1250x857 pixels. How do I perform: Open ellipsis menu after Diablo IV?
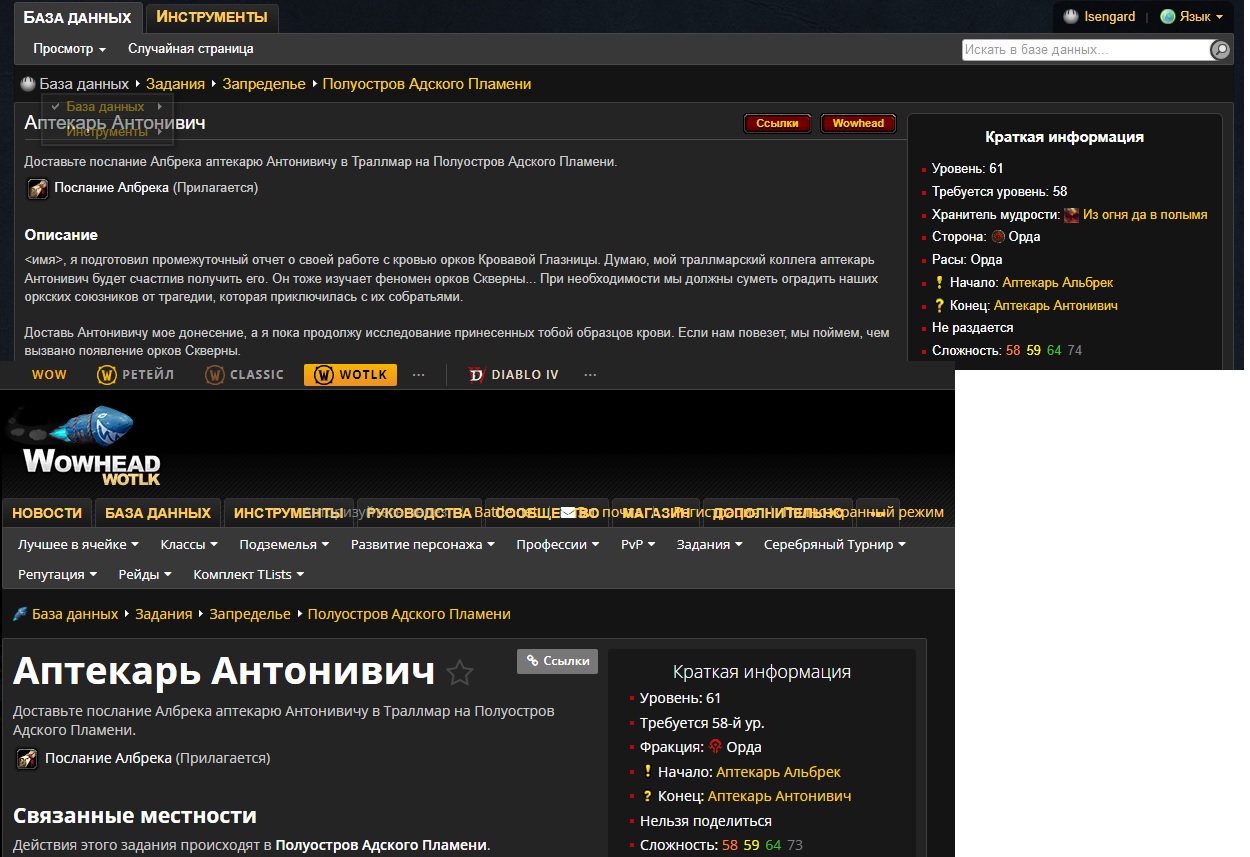click(590, 375)
